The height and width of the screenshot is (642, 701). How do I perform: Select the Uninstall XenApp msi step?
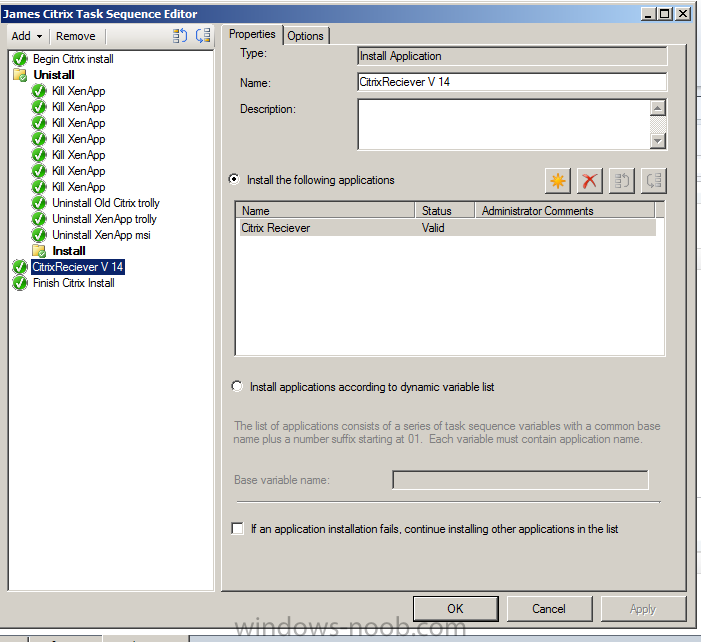[101, 235]
